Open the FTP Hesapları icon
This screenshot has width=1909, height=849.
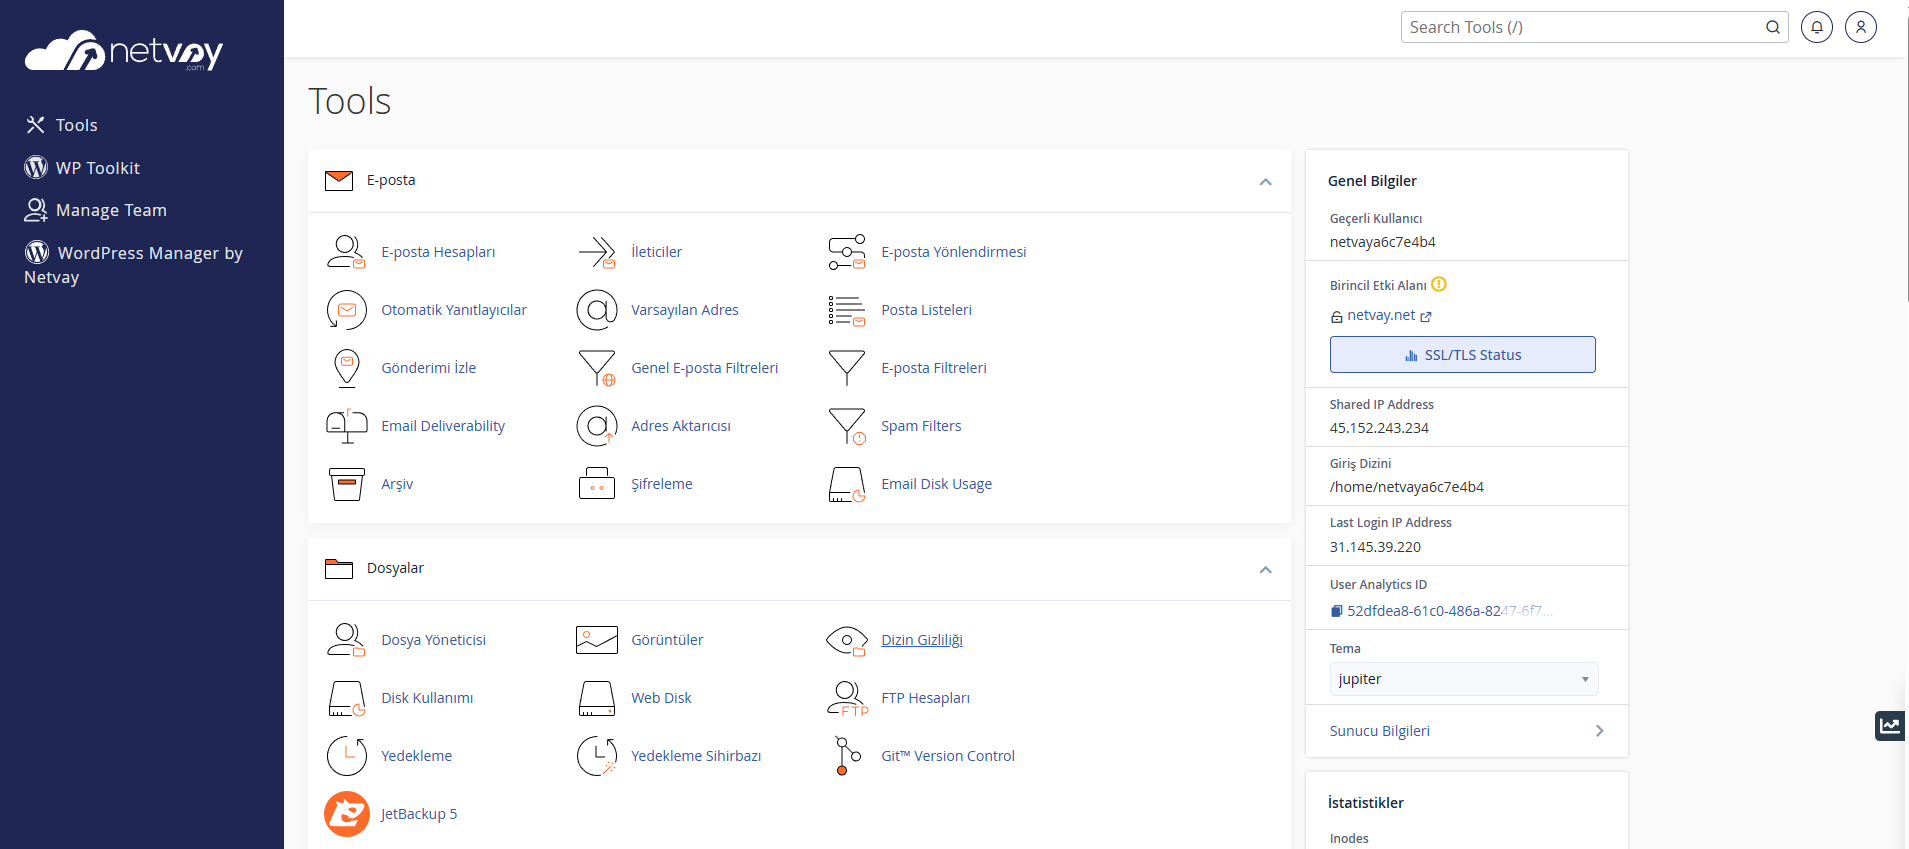point(847,698)
